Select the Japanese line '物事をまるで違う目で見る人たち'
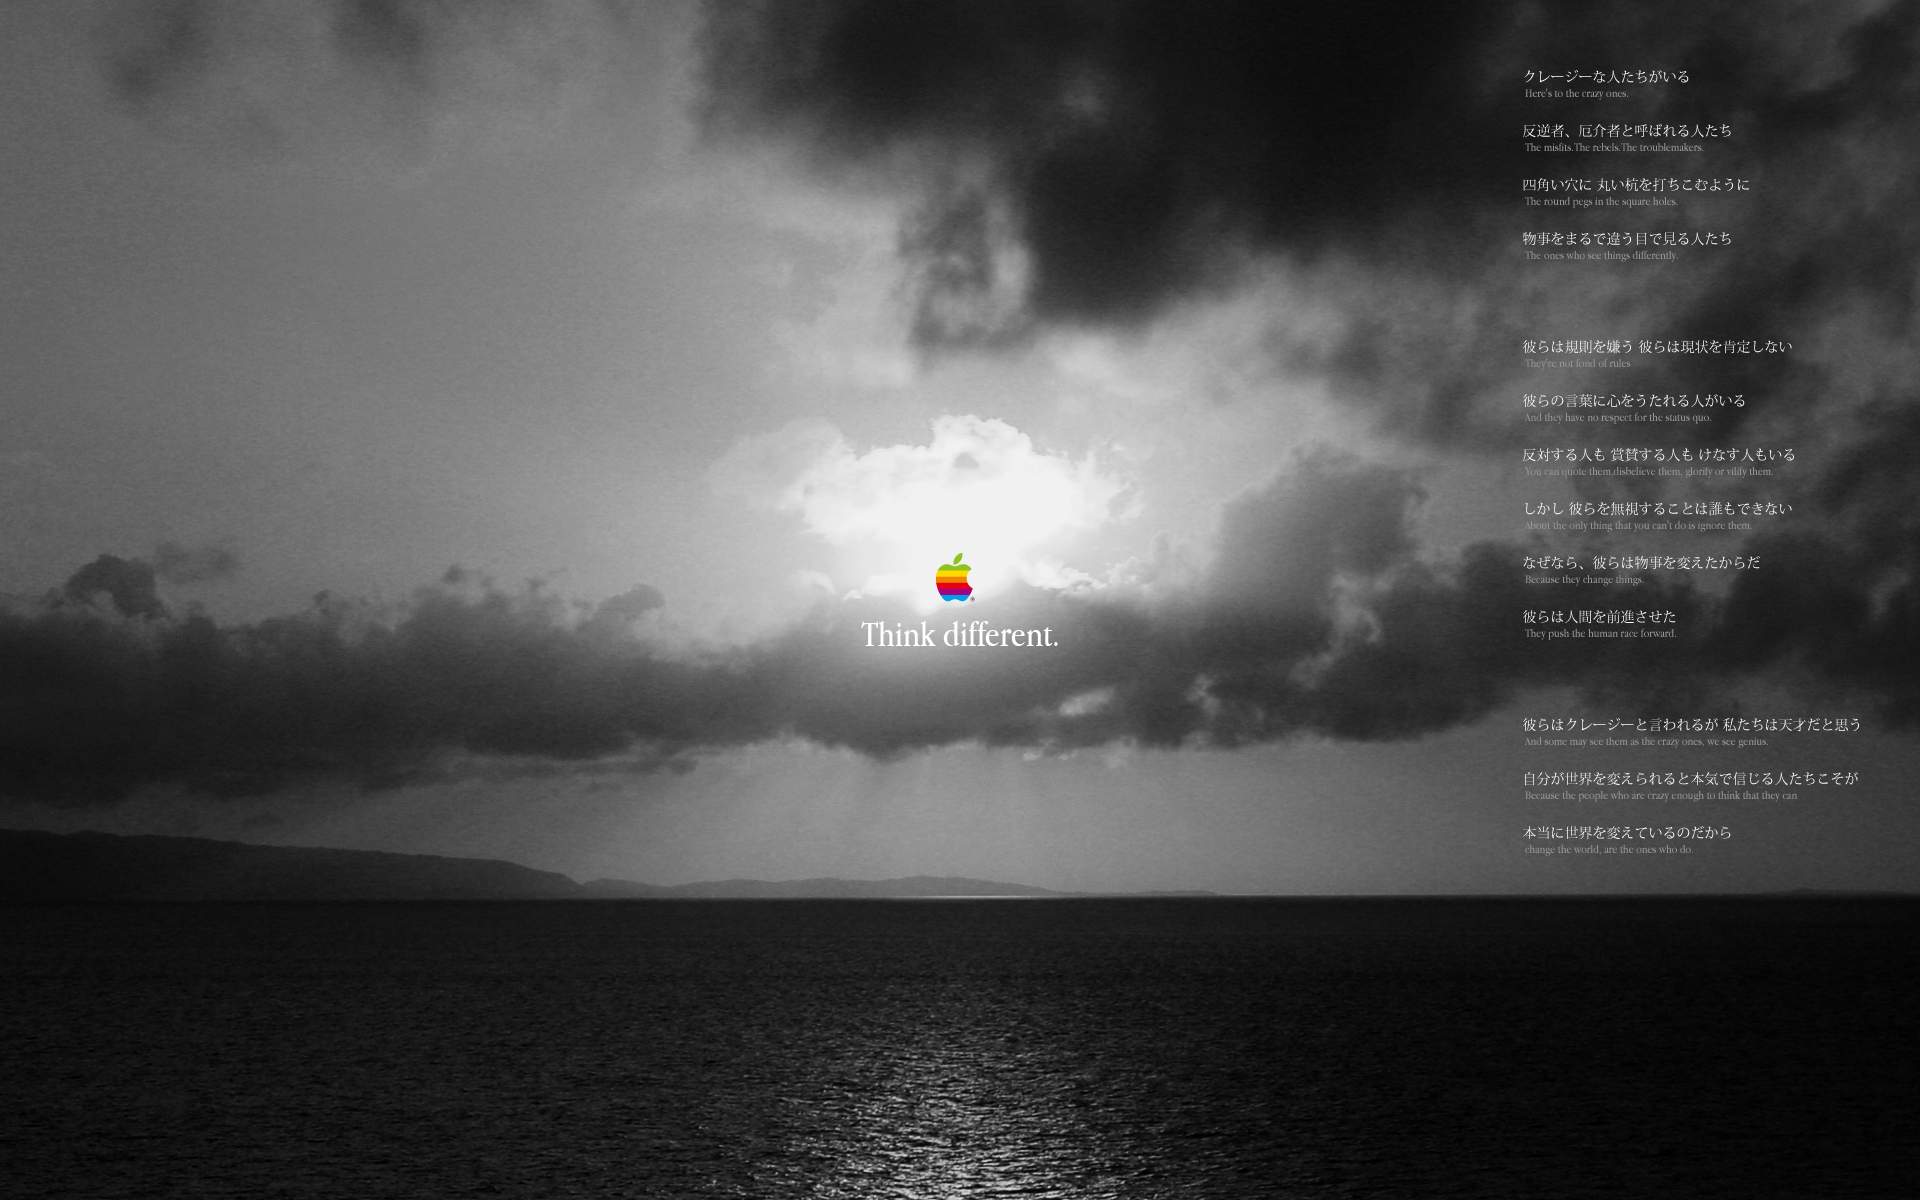Image resolution: width=1920 pixels, height=1200 pixels. point(1627,238)
